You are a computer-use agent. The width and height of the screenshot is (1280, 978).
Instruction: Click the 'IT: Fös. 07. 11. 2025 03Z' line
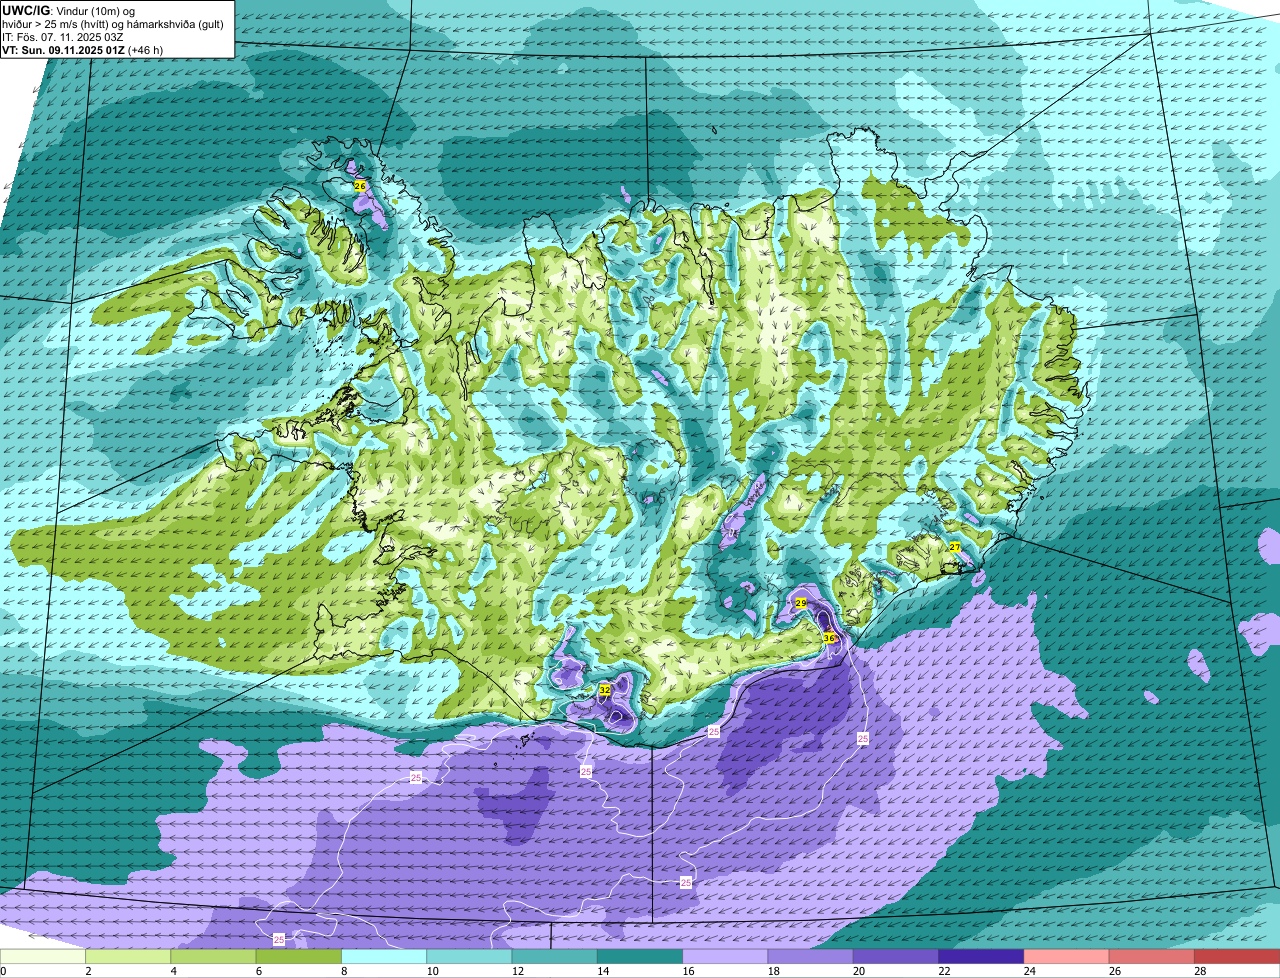tap(63, 36)
